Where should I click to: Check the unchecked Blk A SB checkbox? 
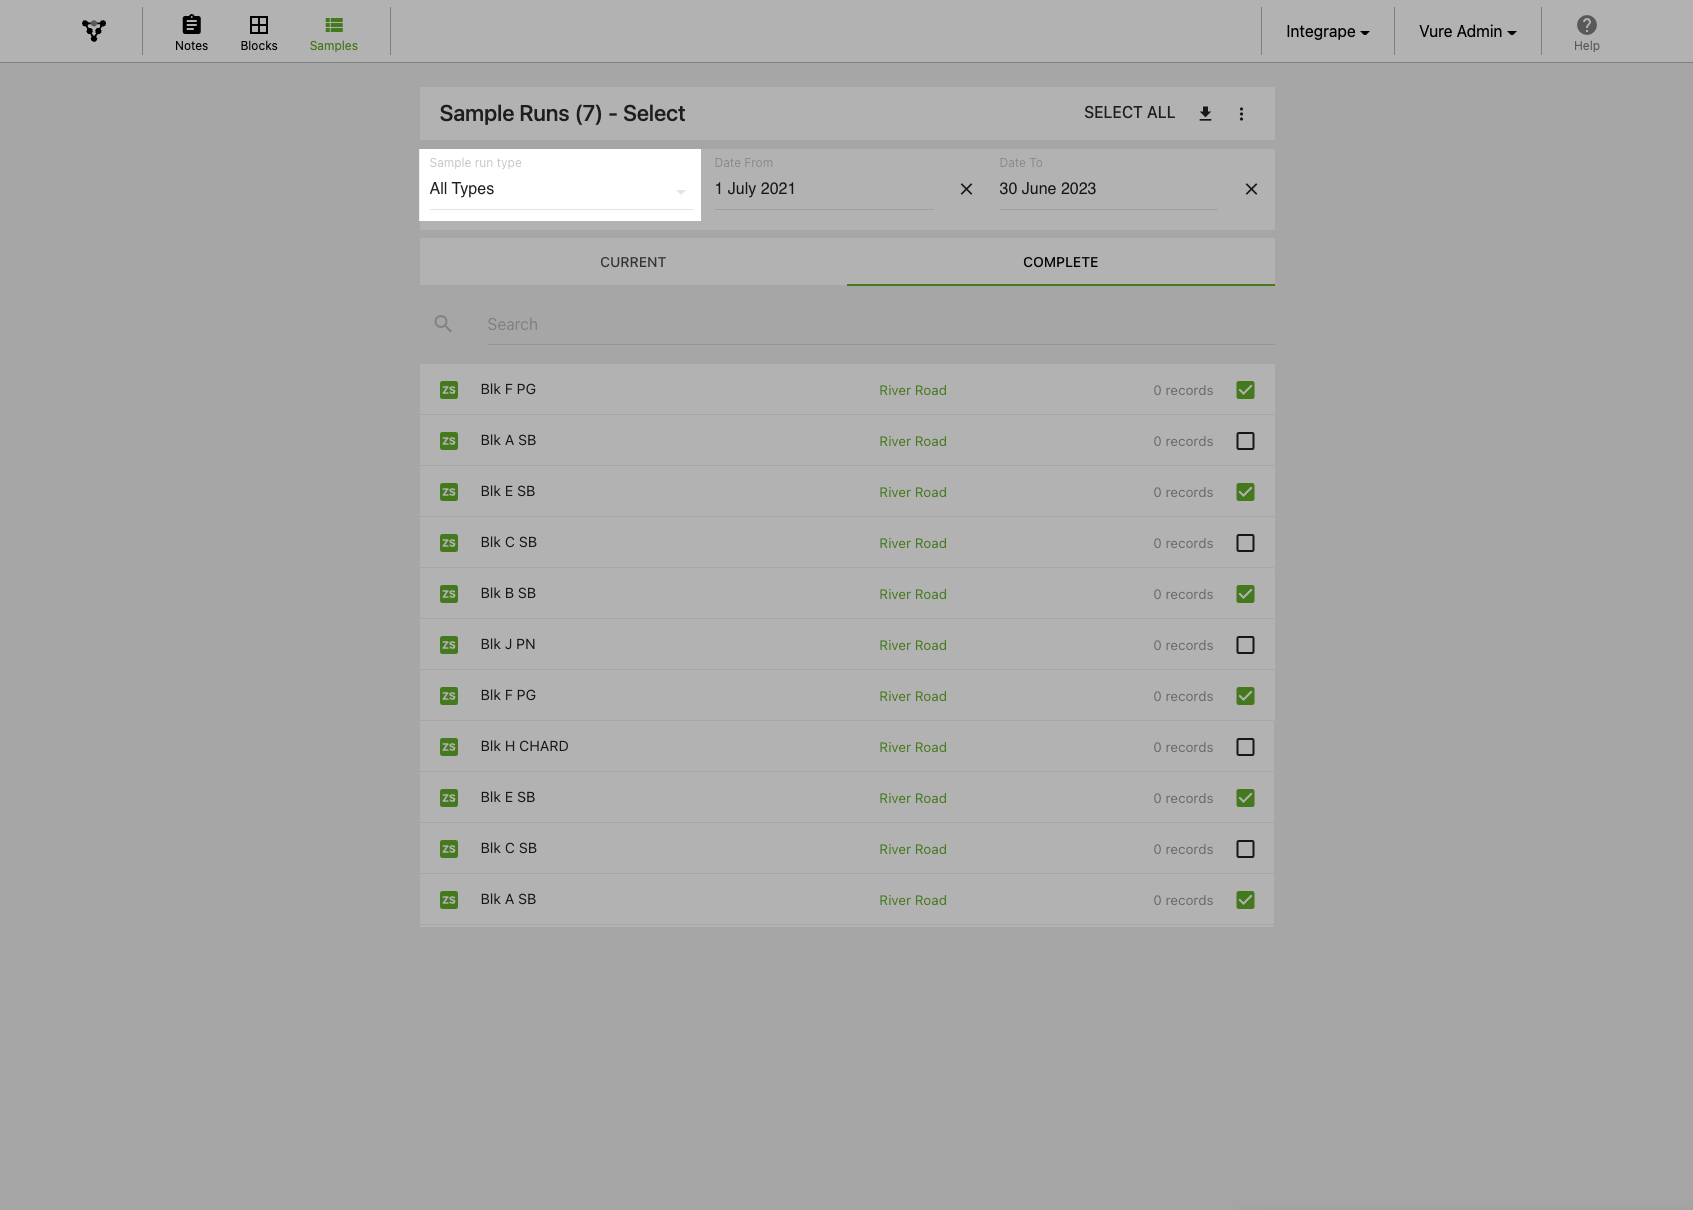[x=1245, y=441]
